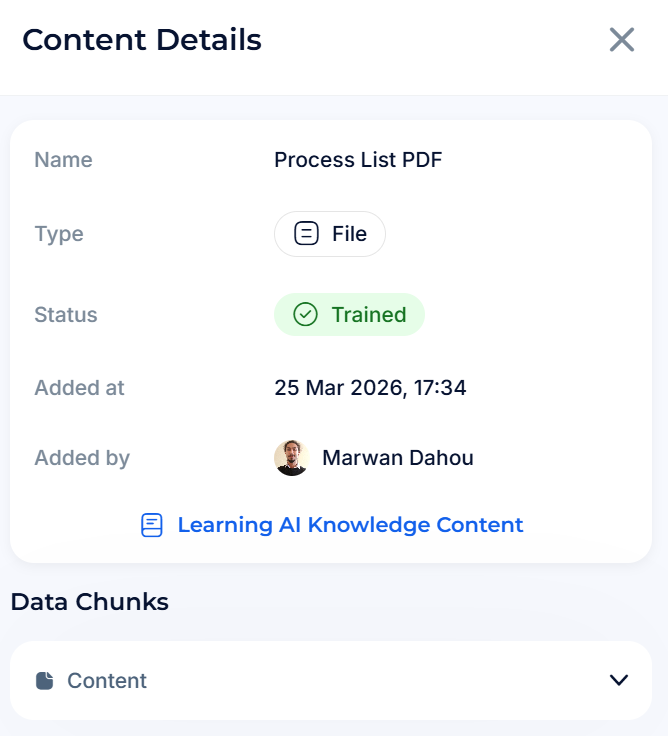
Task: Click the Marwan Dahou author name
Action: (398, 458)
